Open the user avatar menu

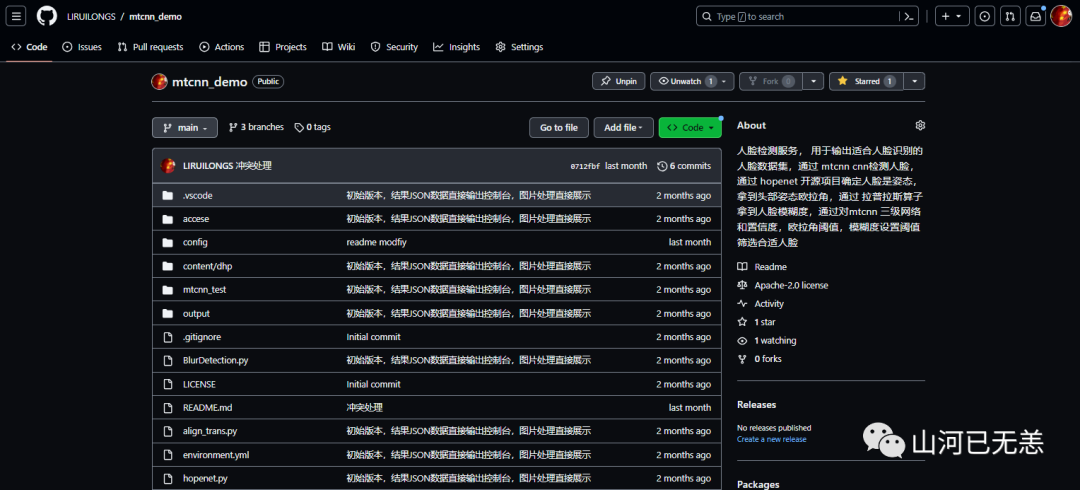pos(1061,17)
